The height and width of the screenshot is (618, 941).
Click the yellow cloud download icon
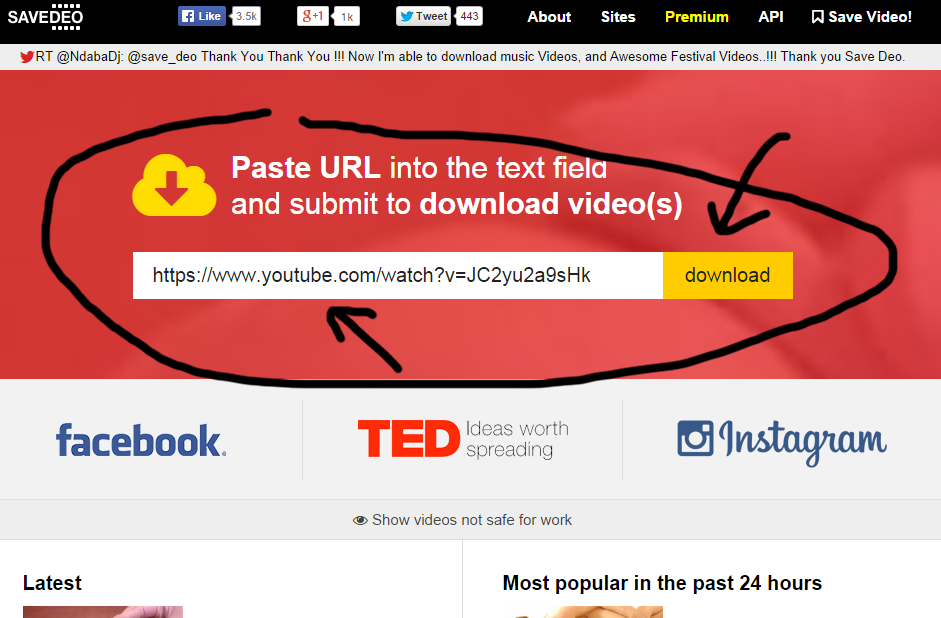(x=174, y=185)
